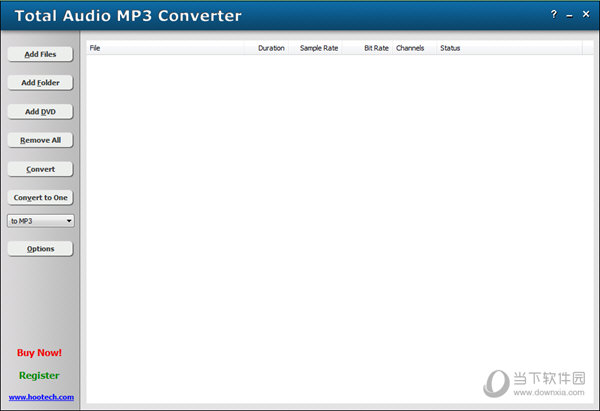Clear the list with Remove All

click(x=40, y=140)
